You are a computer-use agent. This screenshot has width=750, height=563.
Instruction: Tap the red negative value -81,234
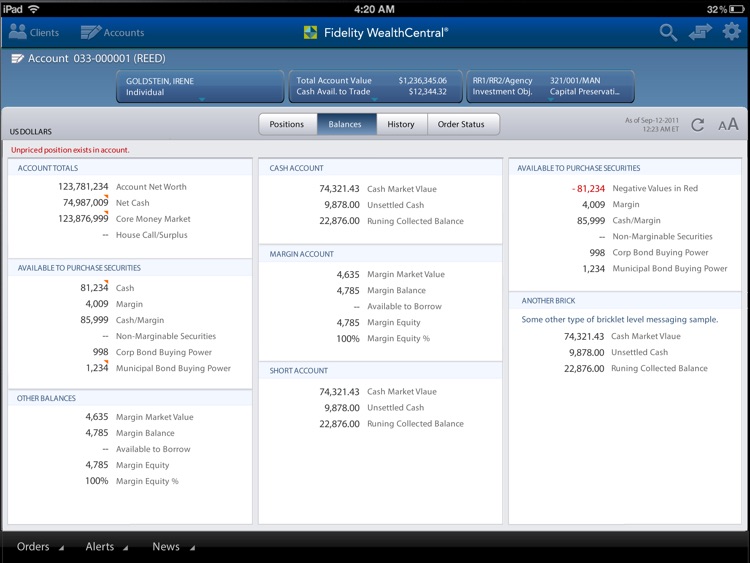tap(588, 188)
